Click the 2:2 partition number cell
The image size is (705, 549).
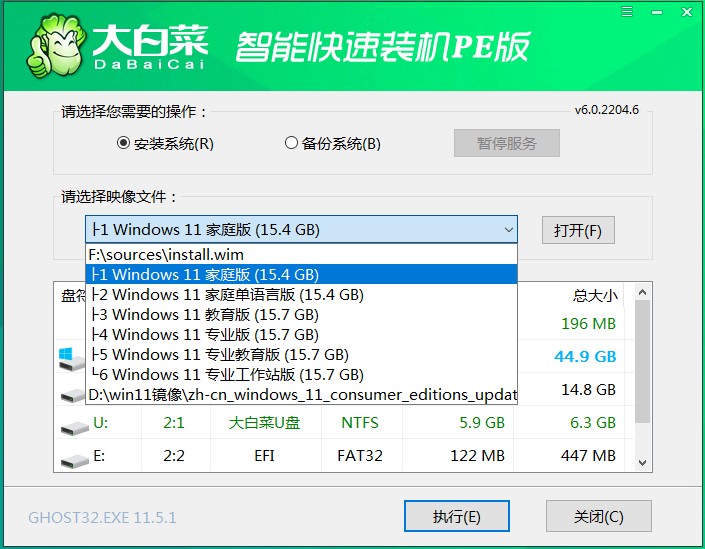click(174, 456)
